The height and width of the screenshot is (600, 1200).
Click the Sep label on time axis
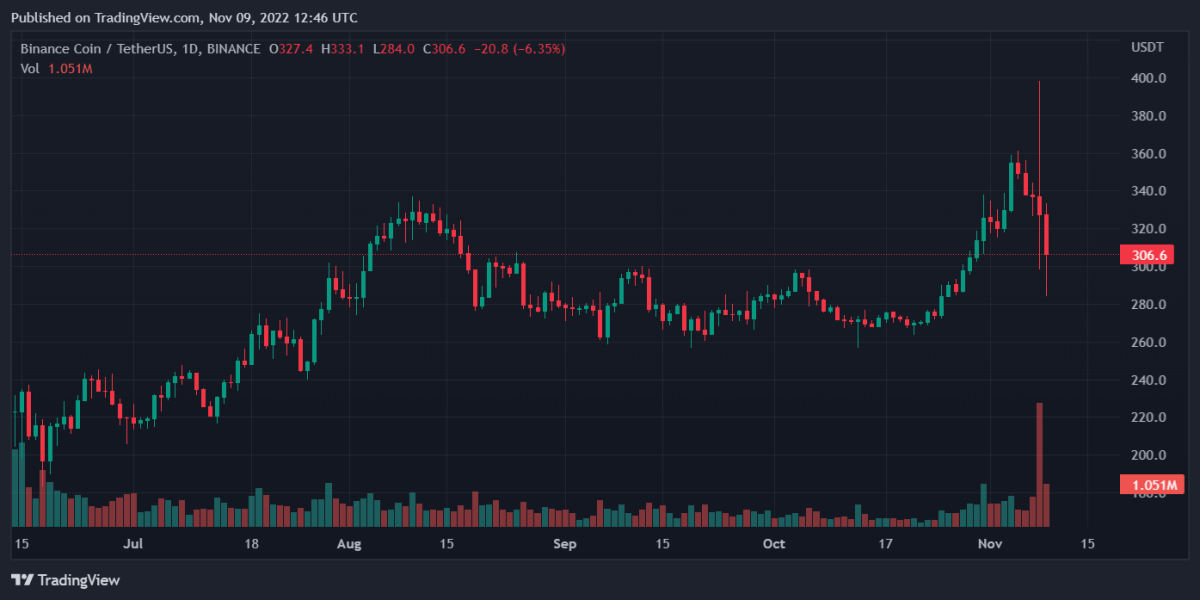(x=565, y=544)
